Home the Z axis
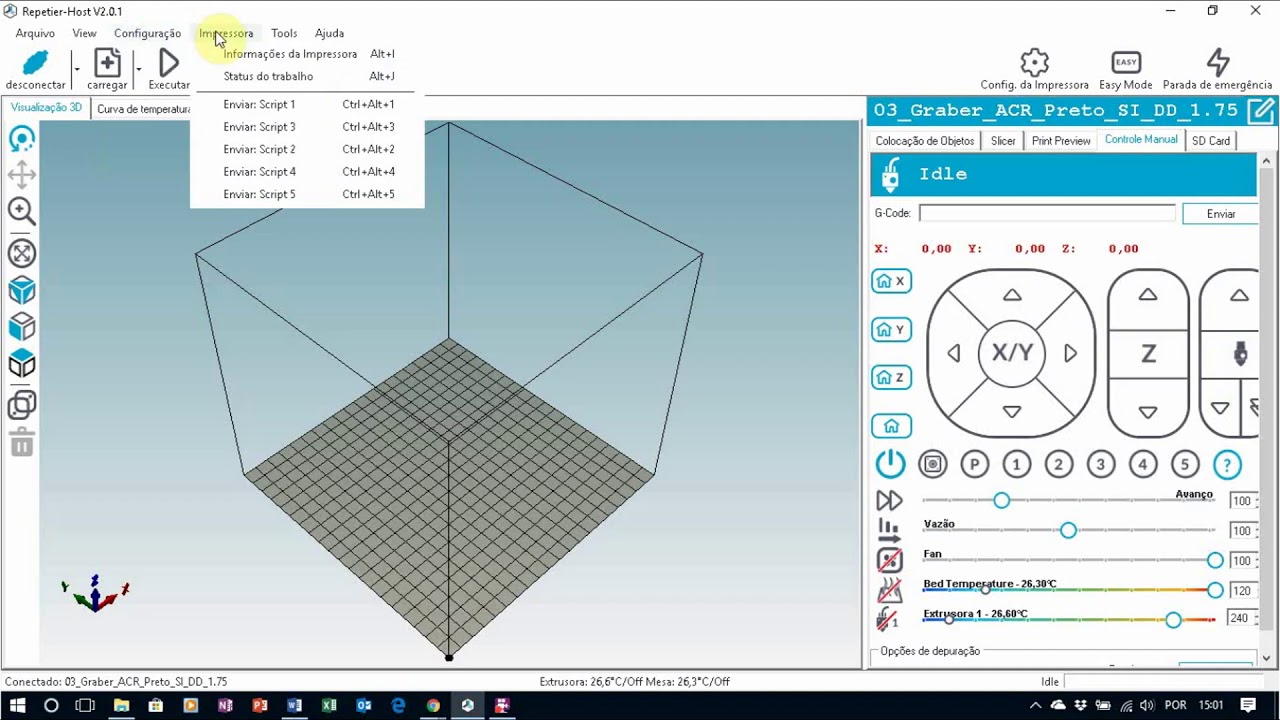1280x720 pixels. [x=891, y=377]
